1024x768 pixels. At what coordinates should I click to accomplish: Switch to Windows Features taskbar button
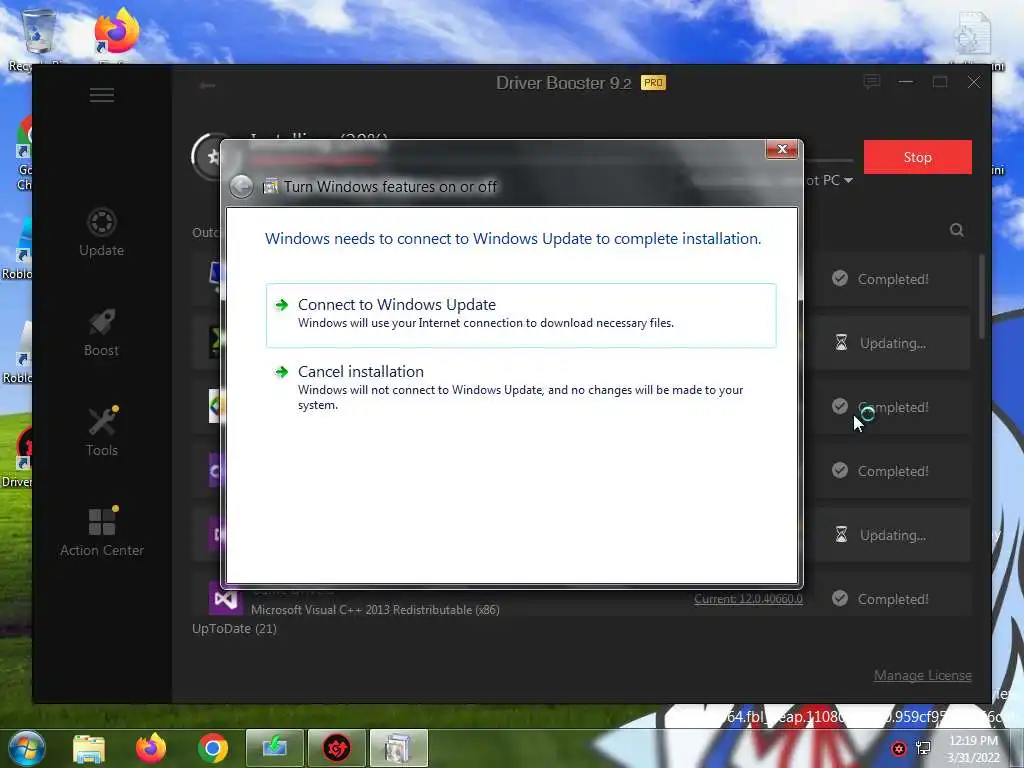pos(399,748)
